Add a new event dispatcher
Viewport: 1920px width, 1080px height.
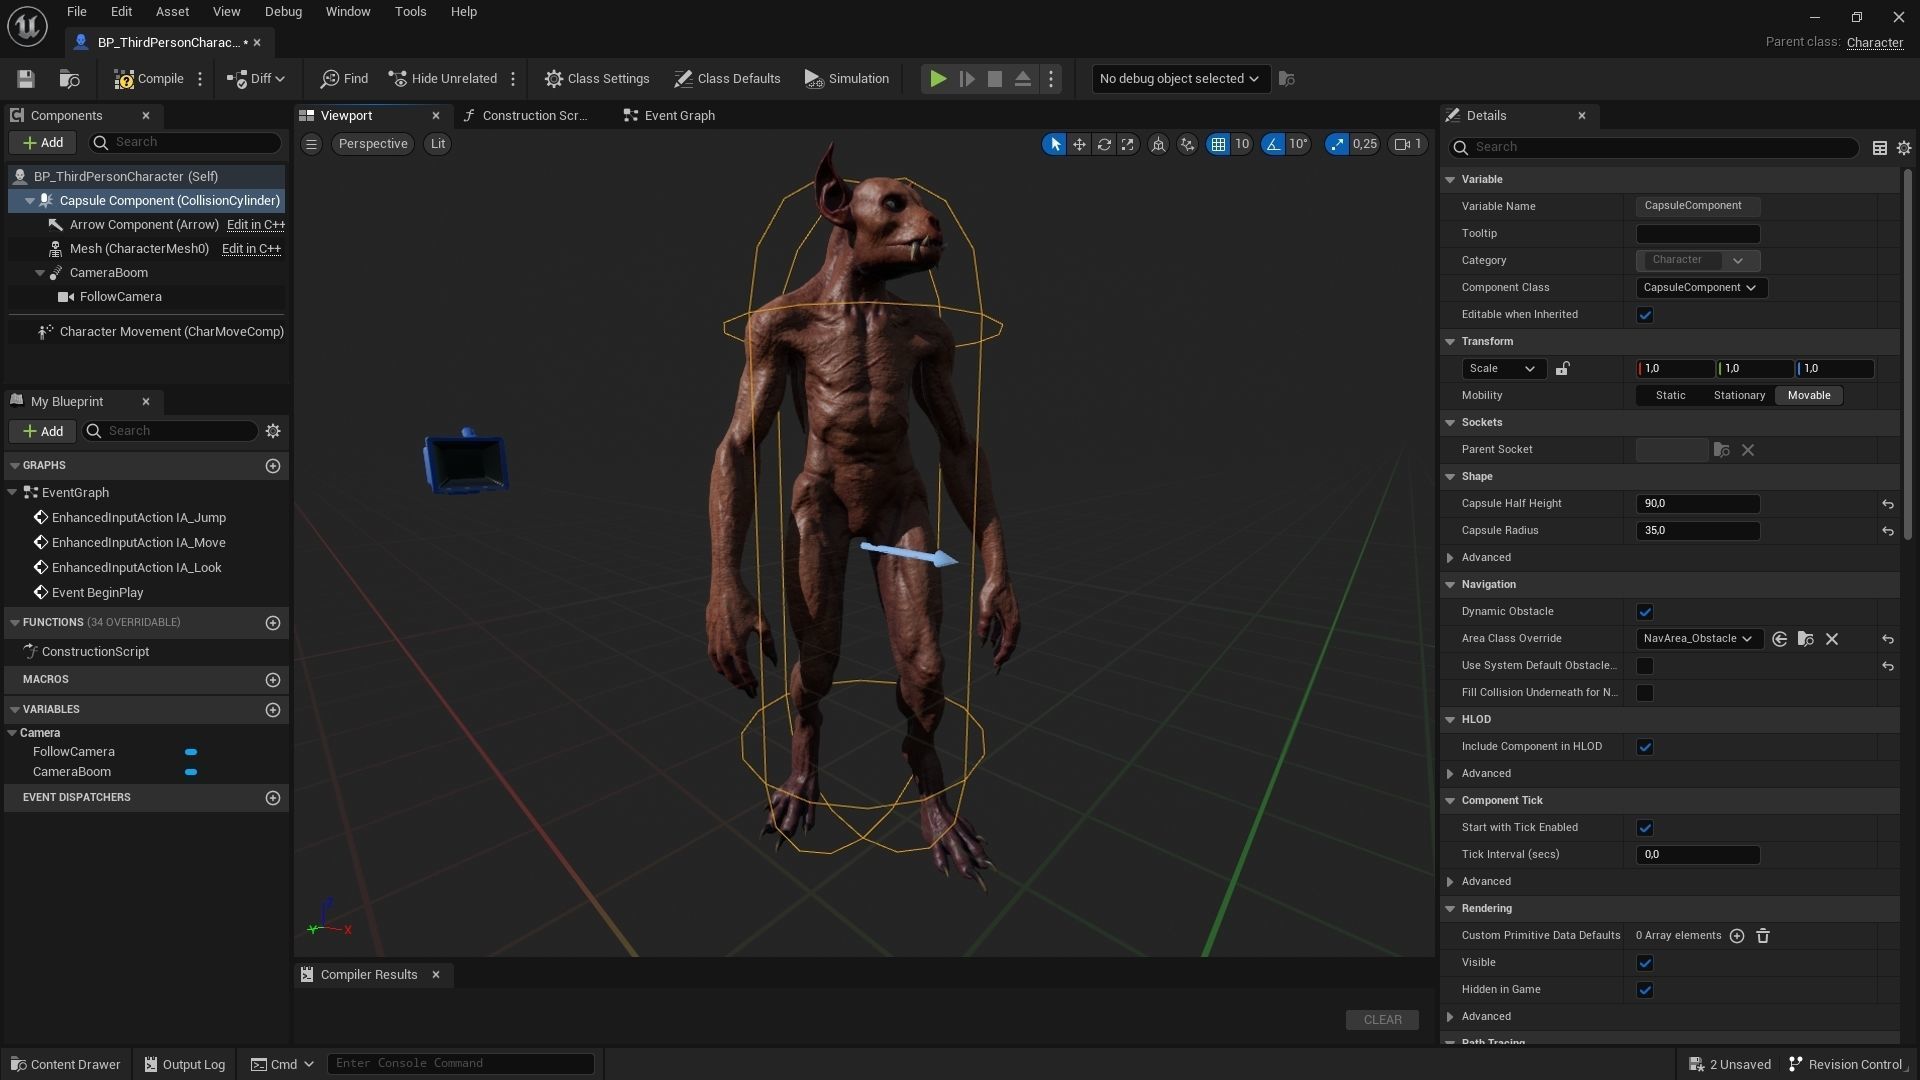click(x=273, y=798)
